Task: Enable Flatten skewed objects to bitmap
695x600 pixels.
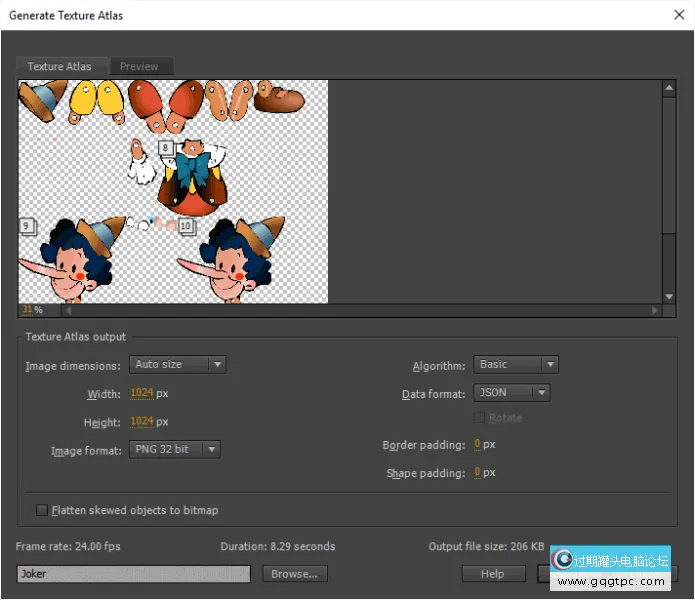Action: [42, 510]
